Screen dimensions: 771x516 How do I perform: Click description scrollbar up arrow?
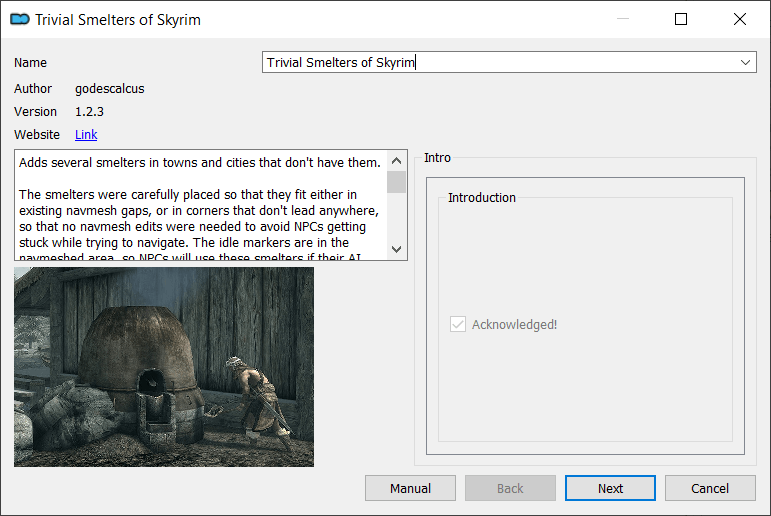(x=396, y=161)
